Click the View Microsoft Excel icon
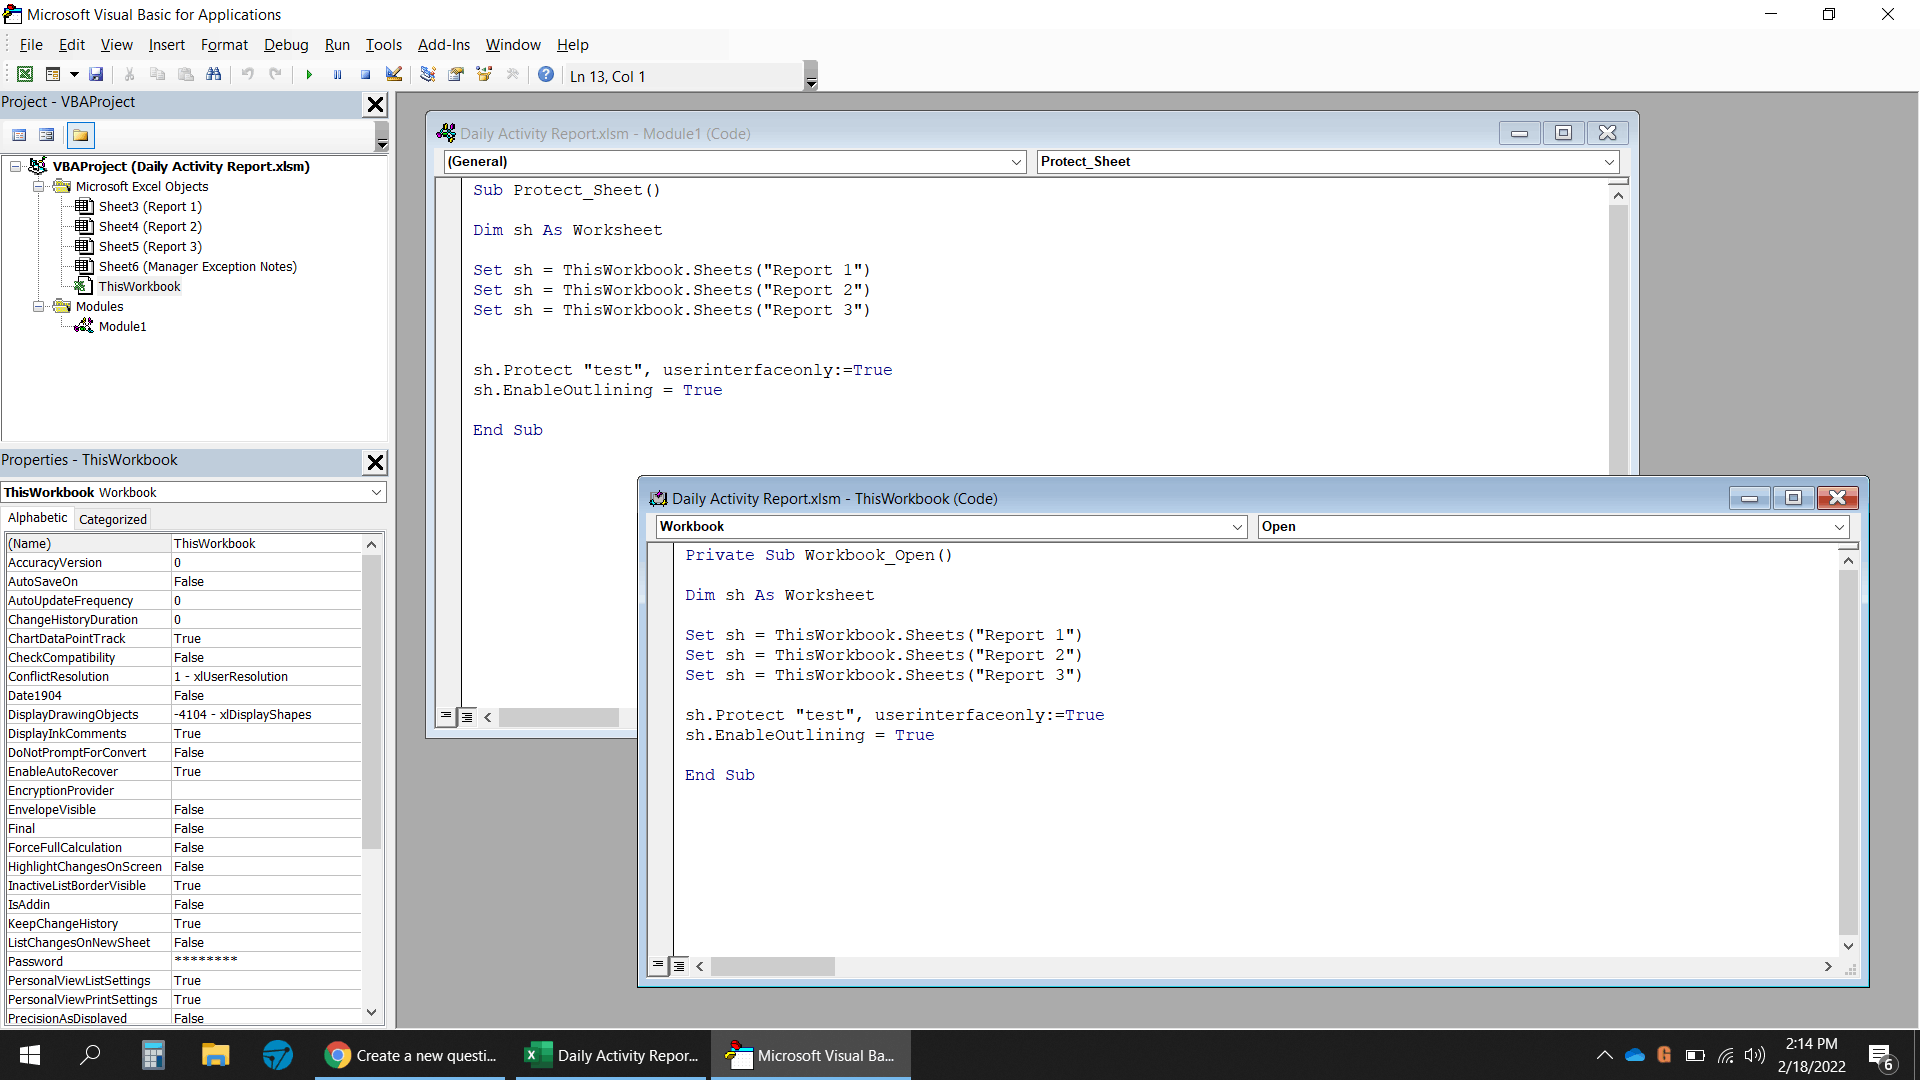The height and width of the screenshot is (1080, 1920). pyautogui.click(x=25, y=75)
